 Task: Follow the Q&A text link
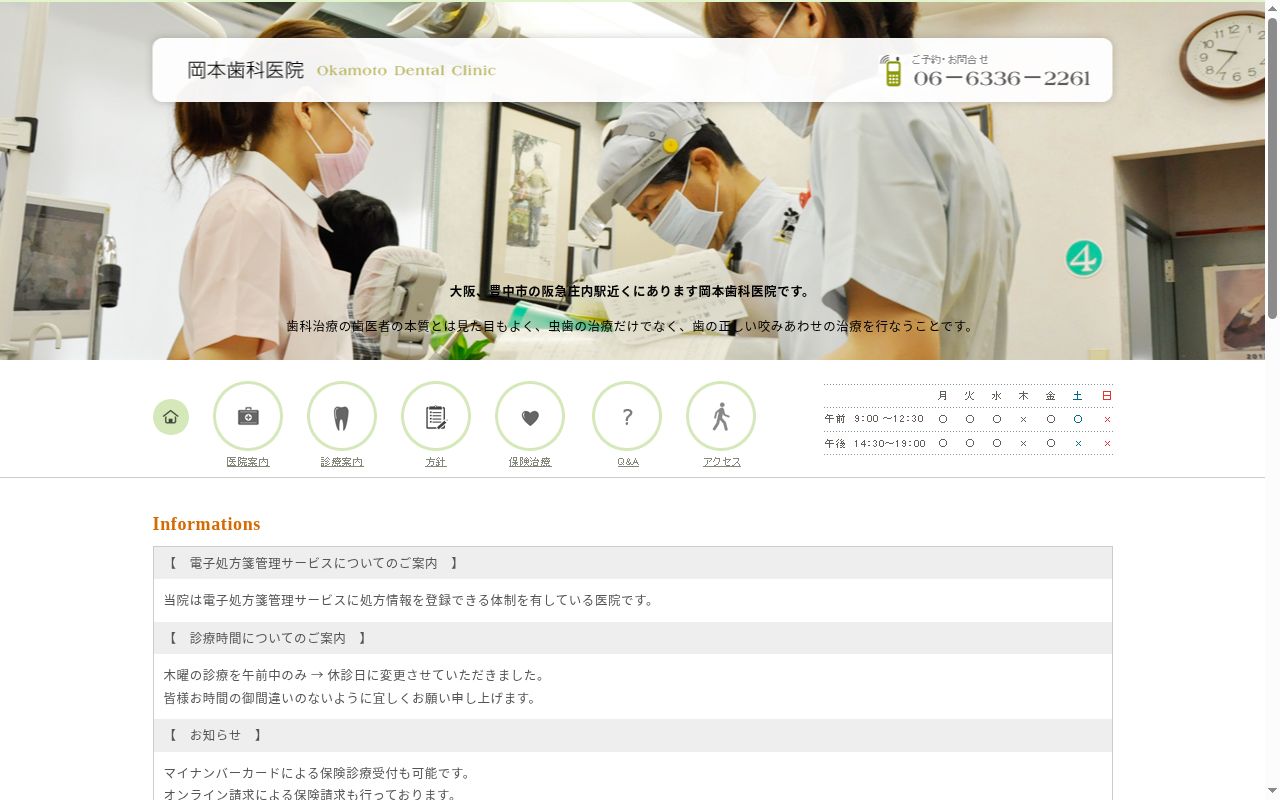pos(628,462)
